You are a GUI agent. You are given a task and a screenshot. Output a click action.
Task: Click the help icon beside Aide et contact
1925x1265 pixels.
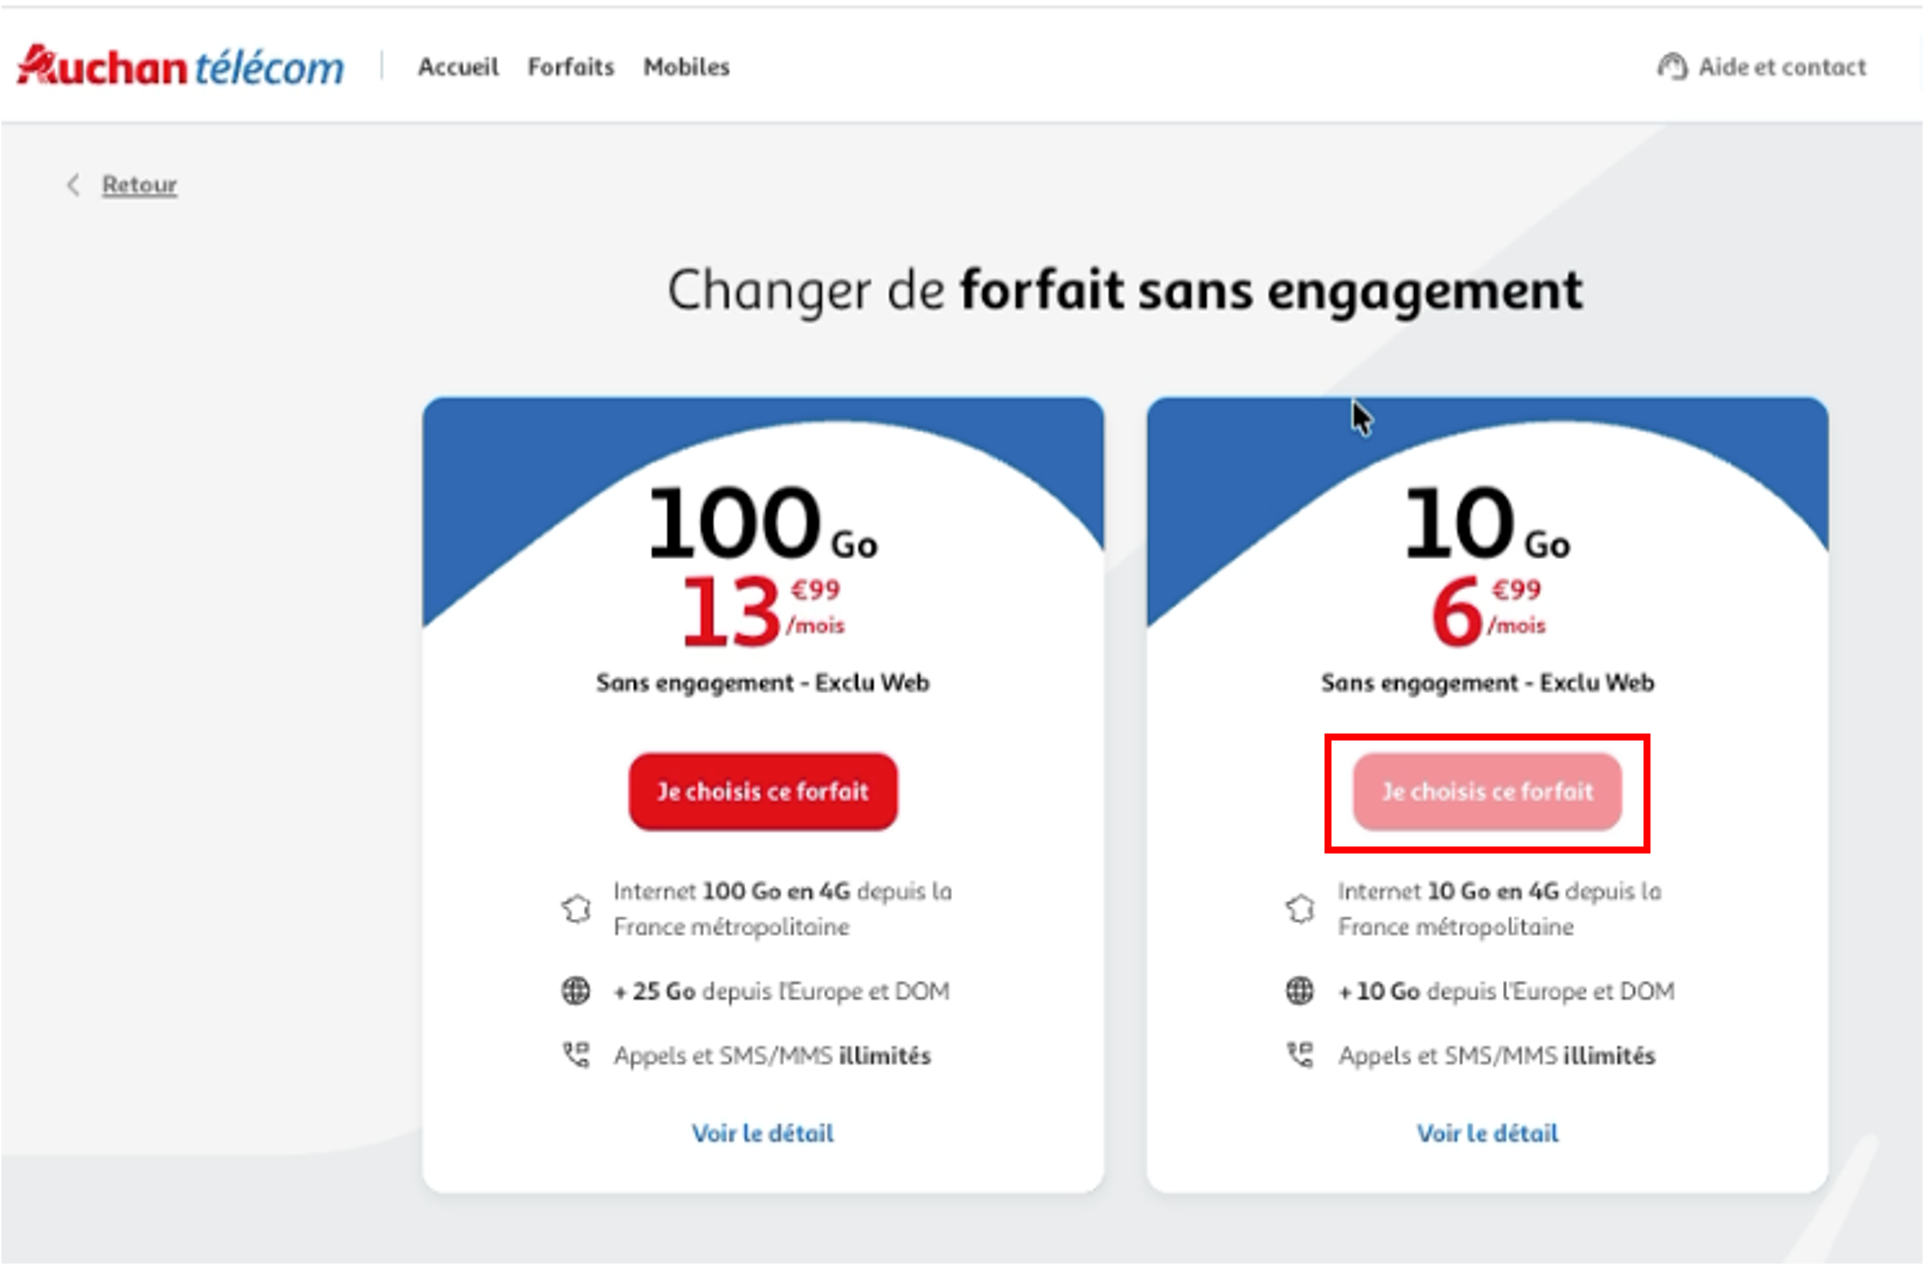click(1673, 66)
